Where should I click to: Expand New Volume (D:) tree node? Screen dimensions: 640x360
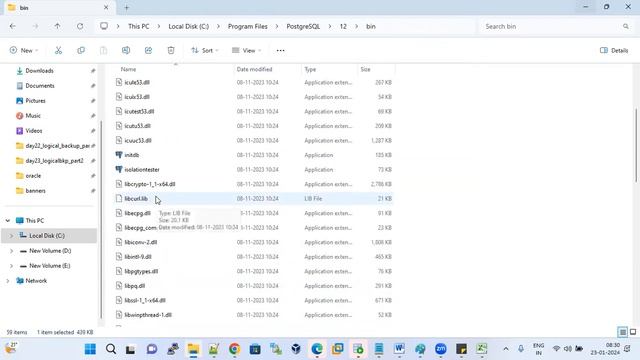click(x=11, y=251)
